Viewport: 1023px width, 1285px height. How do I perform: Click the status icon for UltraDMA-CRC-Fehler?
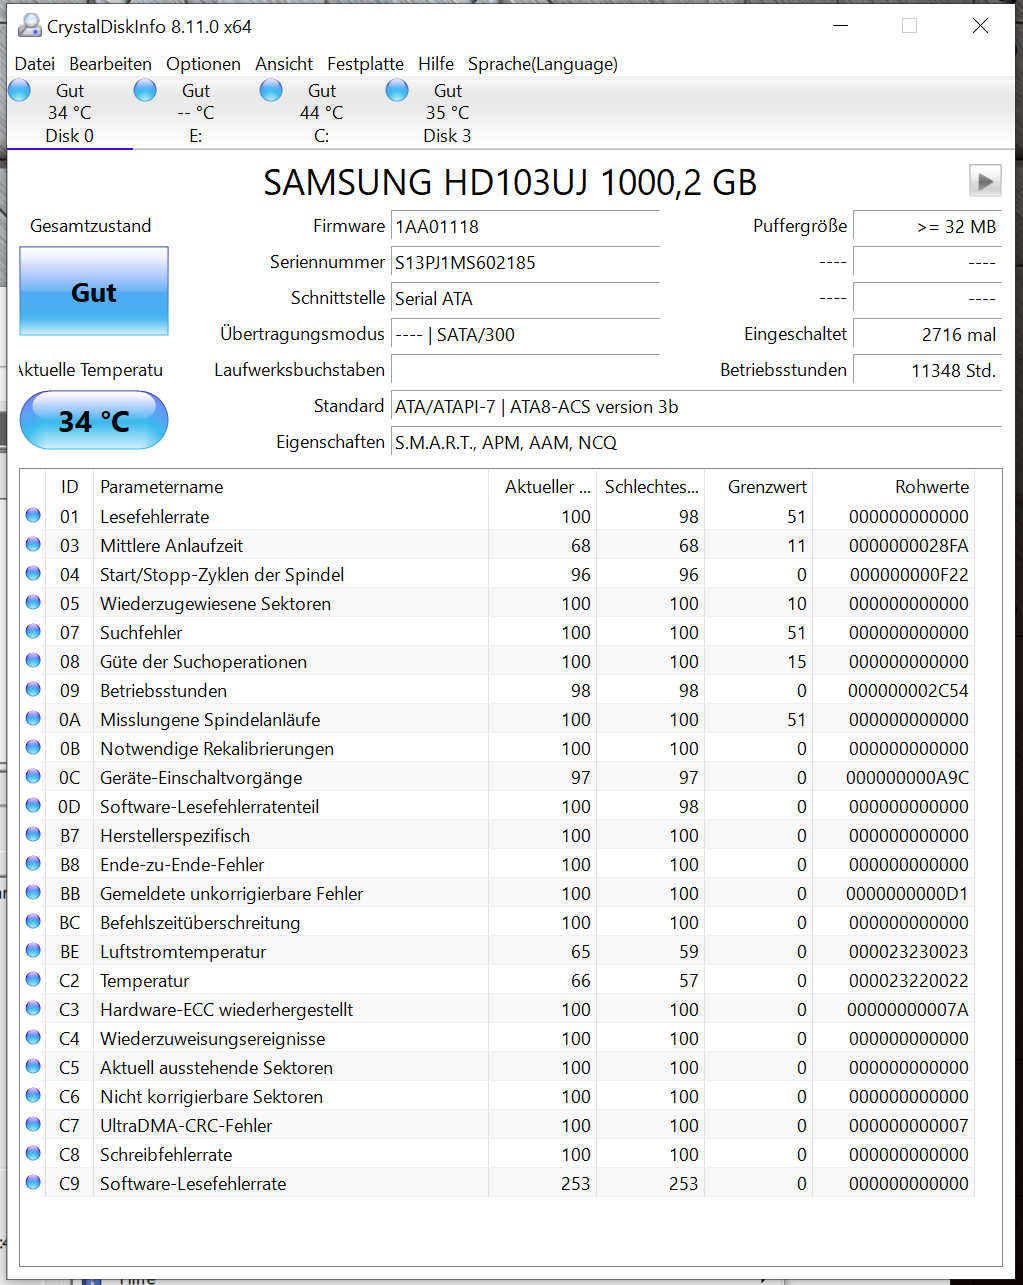tap(33, 1125)
